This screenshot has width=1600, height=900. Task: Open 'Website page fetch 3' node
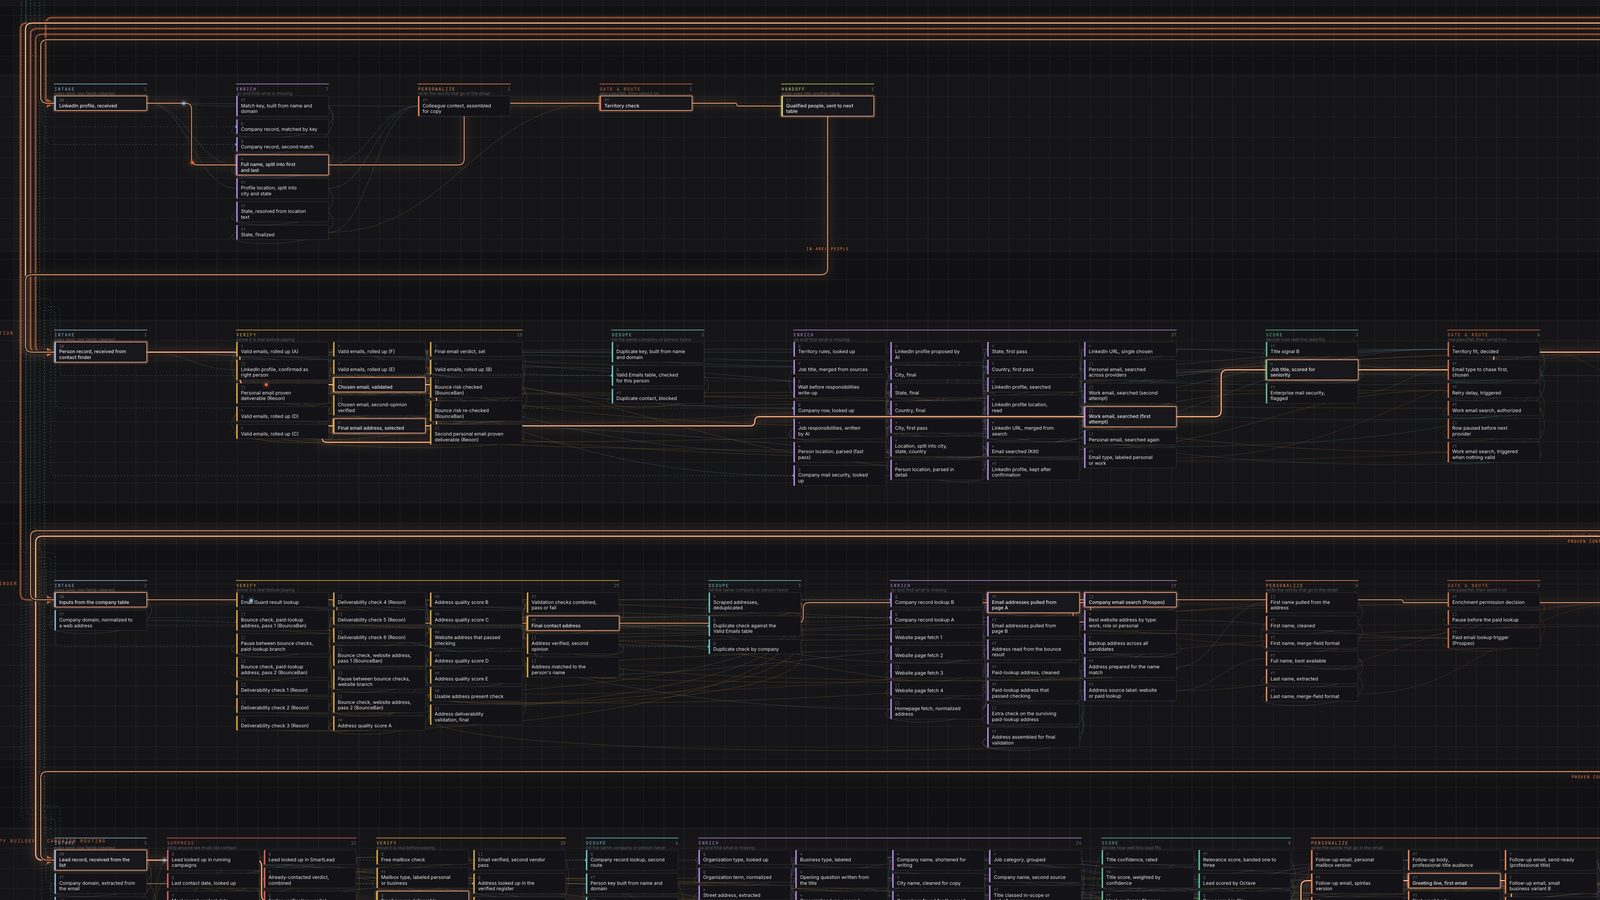[938, 672]
